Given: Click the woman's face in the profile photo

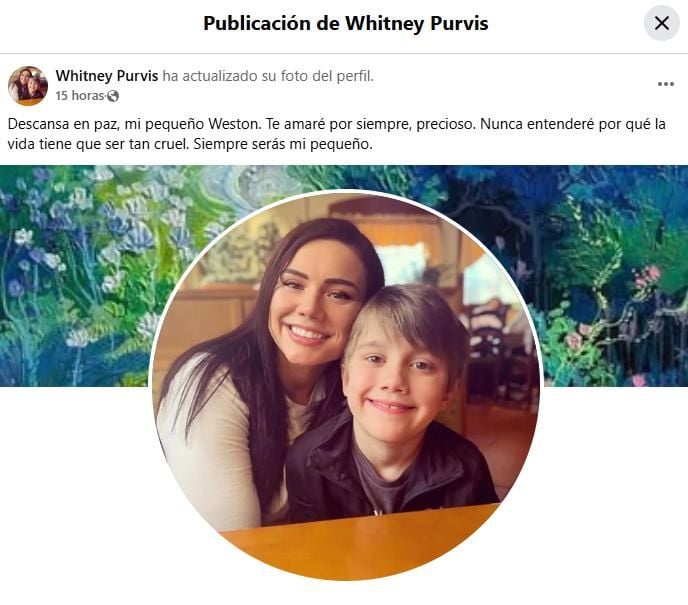Looking at the screenshot, I should click(x=312, y=307).
